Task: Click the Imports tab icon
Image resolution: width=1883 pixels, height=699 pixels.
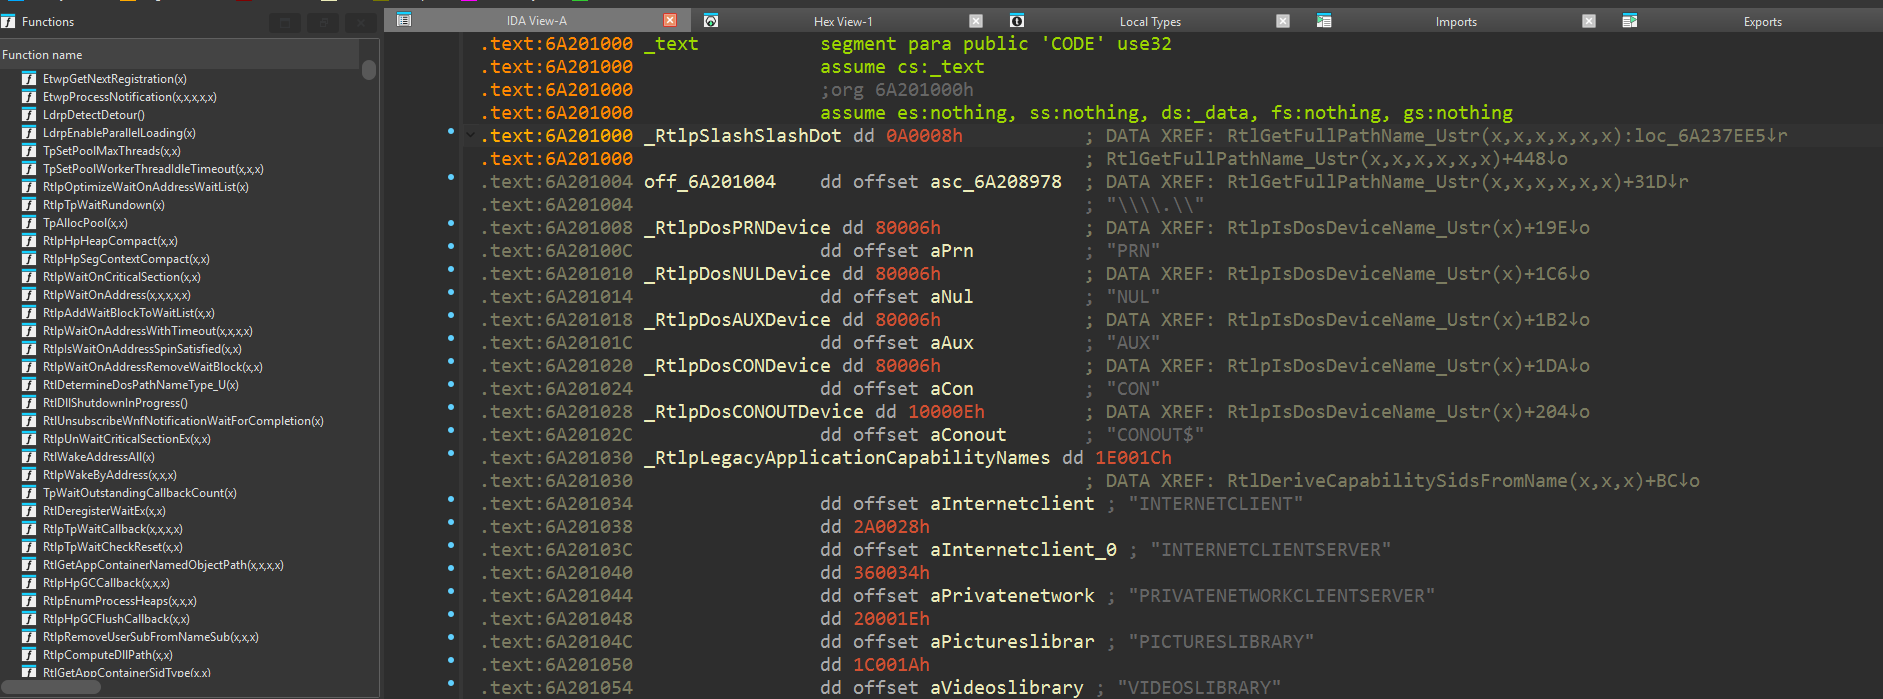Action: point(1324,21)
